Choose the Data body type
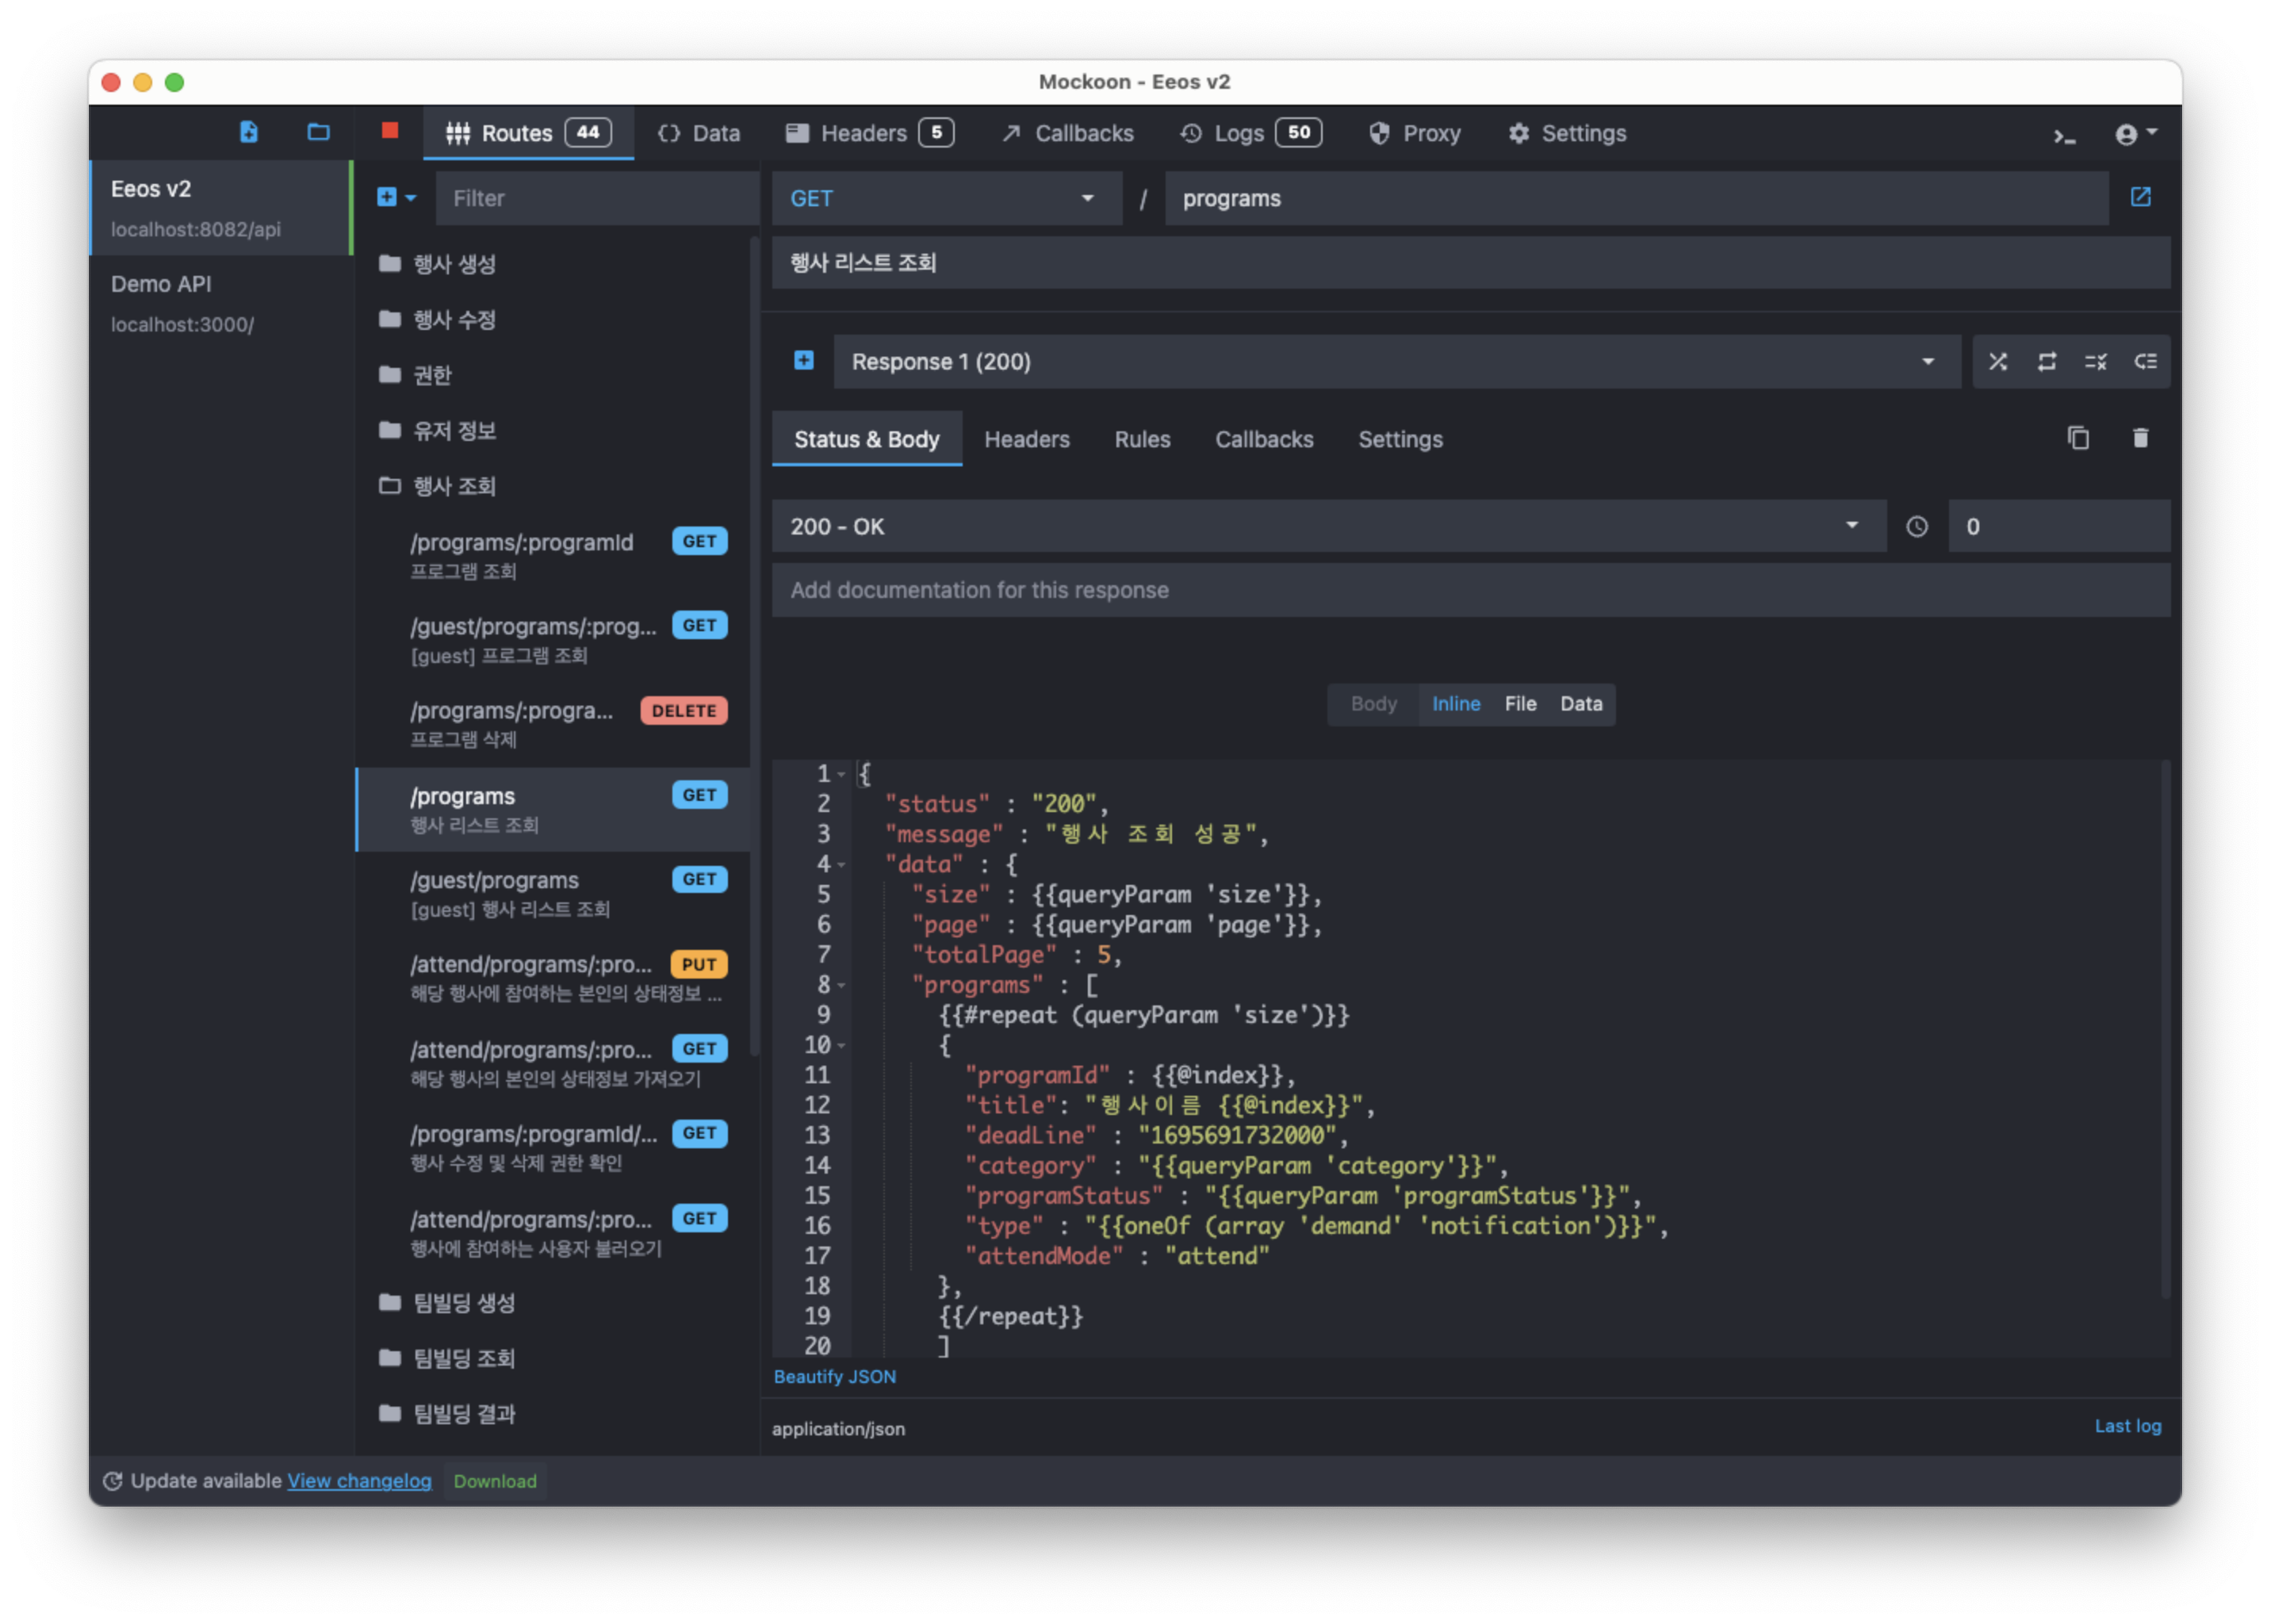The width and height of the screenshot is (2271, 1624). [x=1581, y=704]
